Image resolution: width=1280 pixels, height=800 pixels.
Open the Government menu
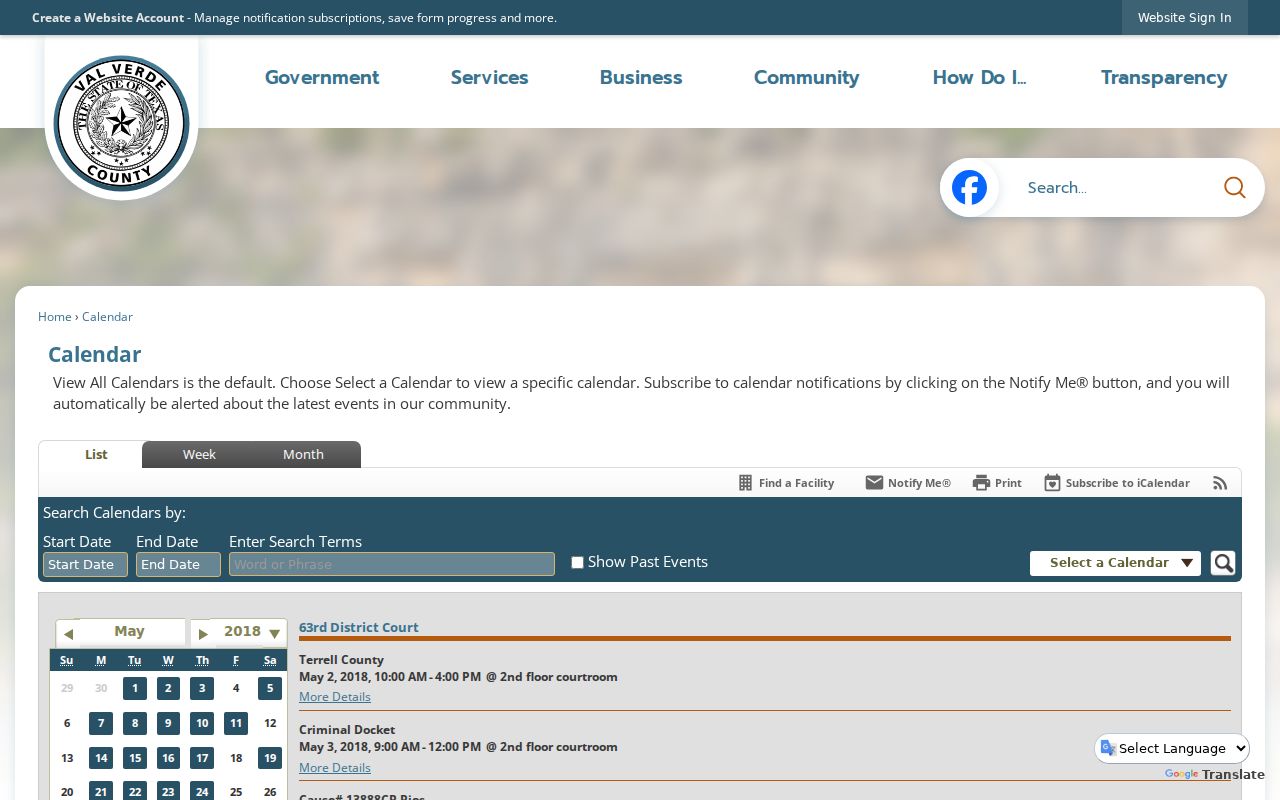(x=322, y=77)
